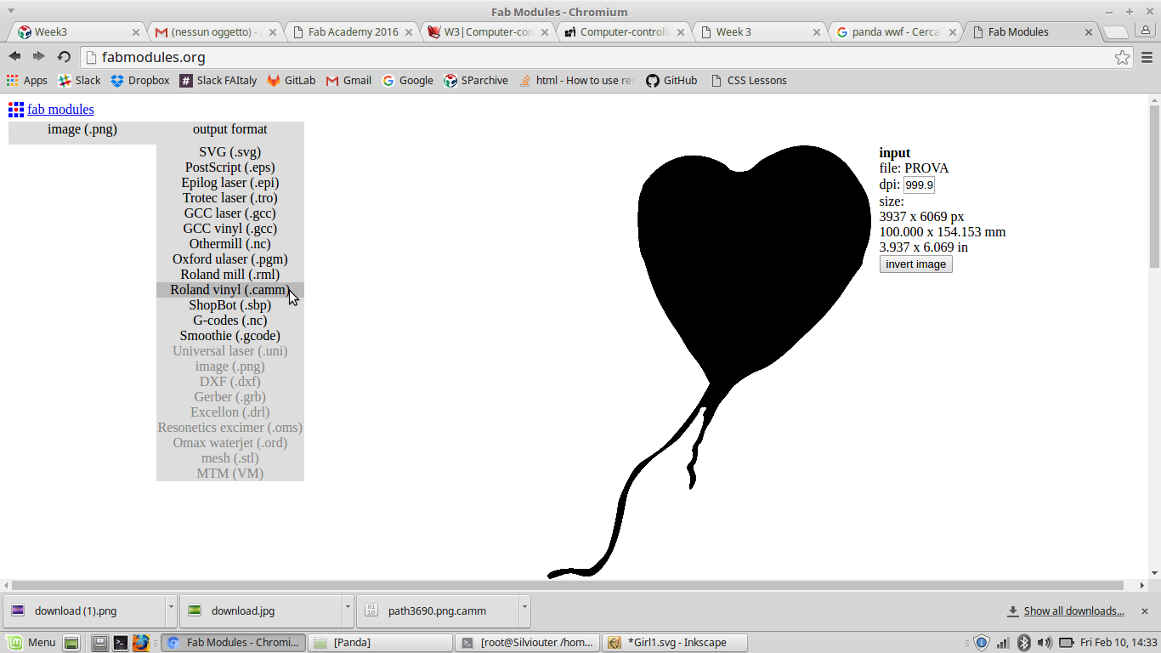Click the fab modules grid logo icon
Viewport: 1161px width, 653px height.
click(16, 110)
